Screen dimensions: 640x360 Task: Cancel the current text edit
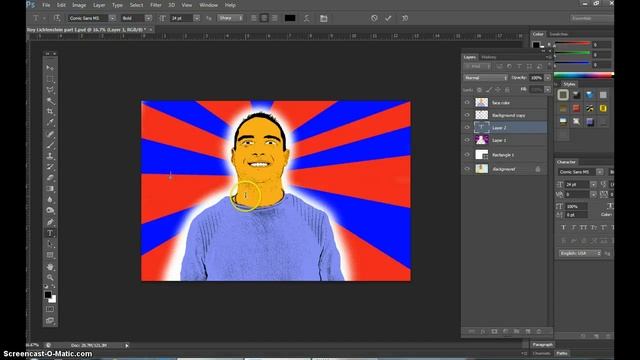(374, 18)
